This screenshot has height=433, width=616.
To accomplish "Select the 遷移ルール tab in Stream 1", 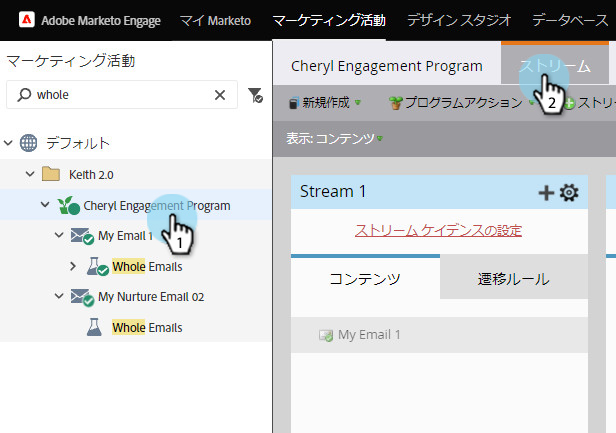I will click(x=514, y=279).
